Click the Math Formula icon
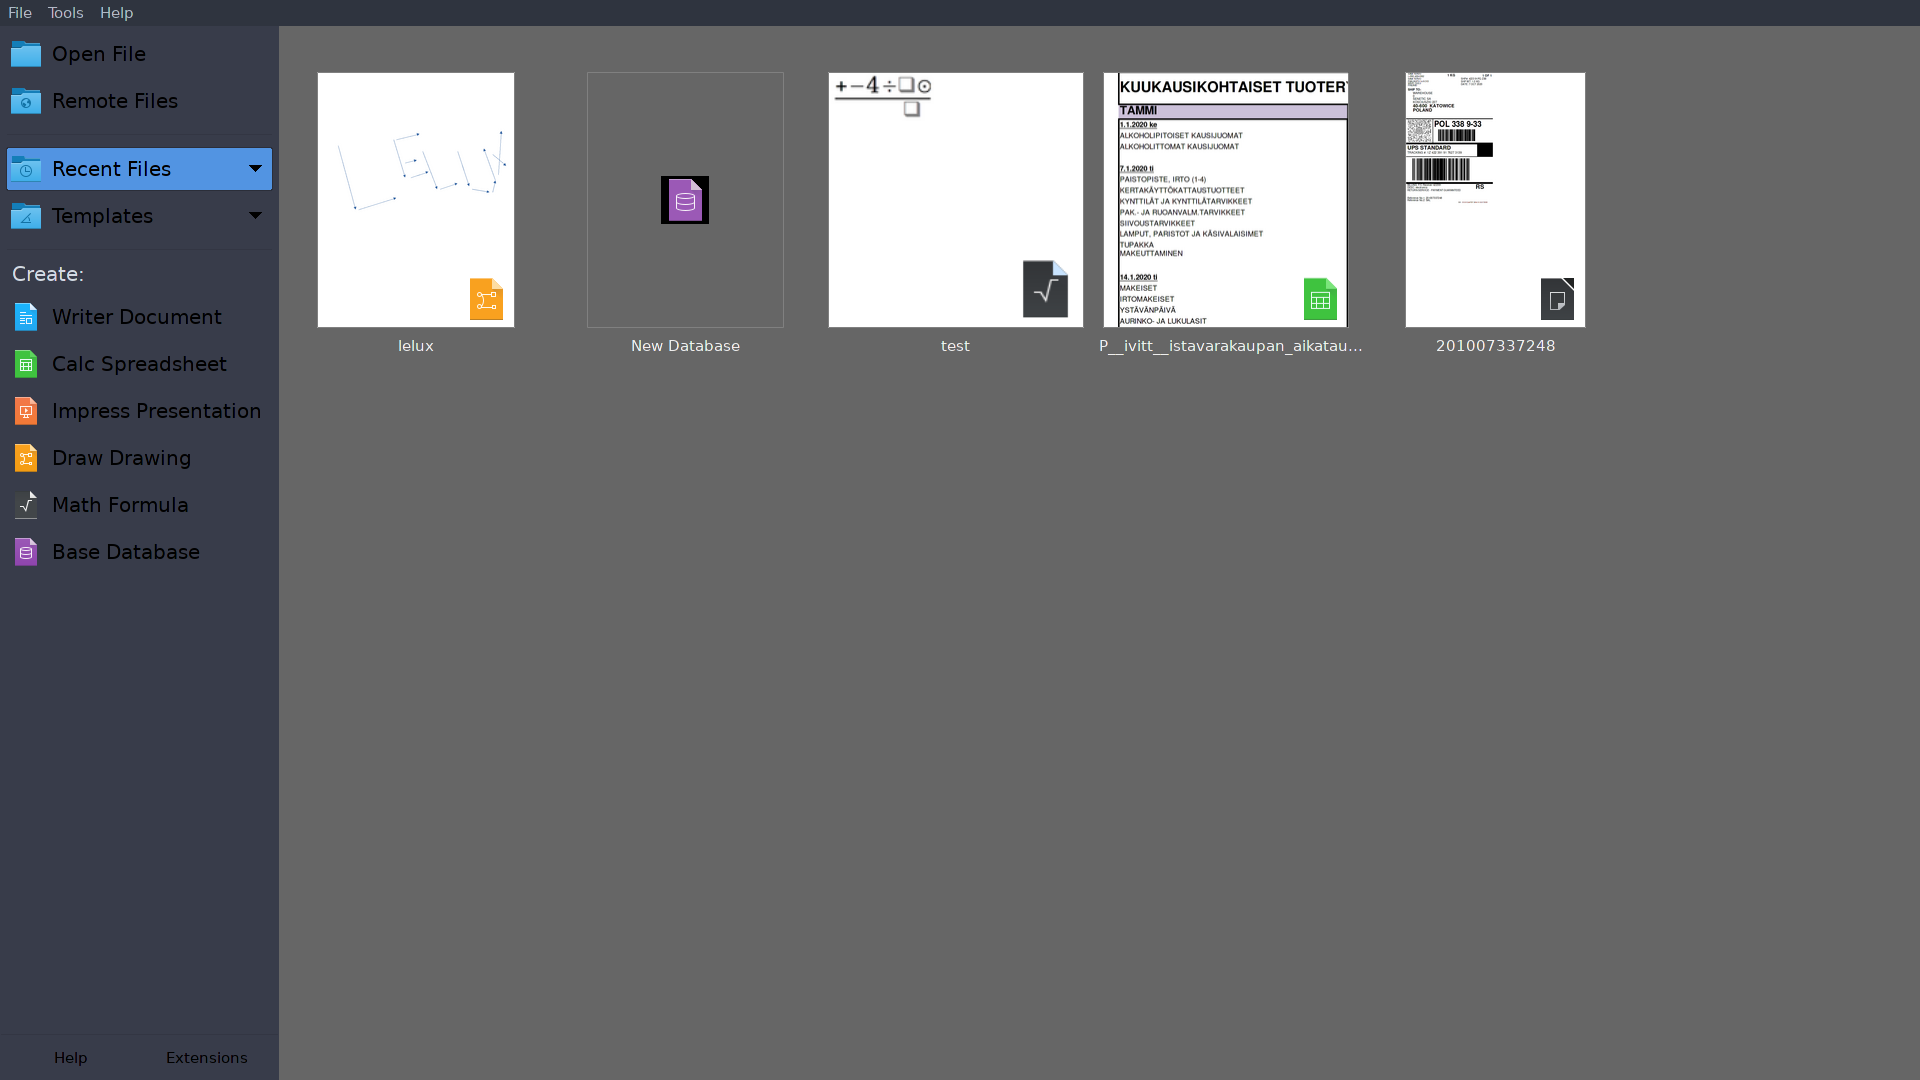The height and width of the screenshot is (1080, 1920). (26, 505)
